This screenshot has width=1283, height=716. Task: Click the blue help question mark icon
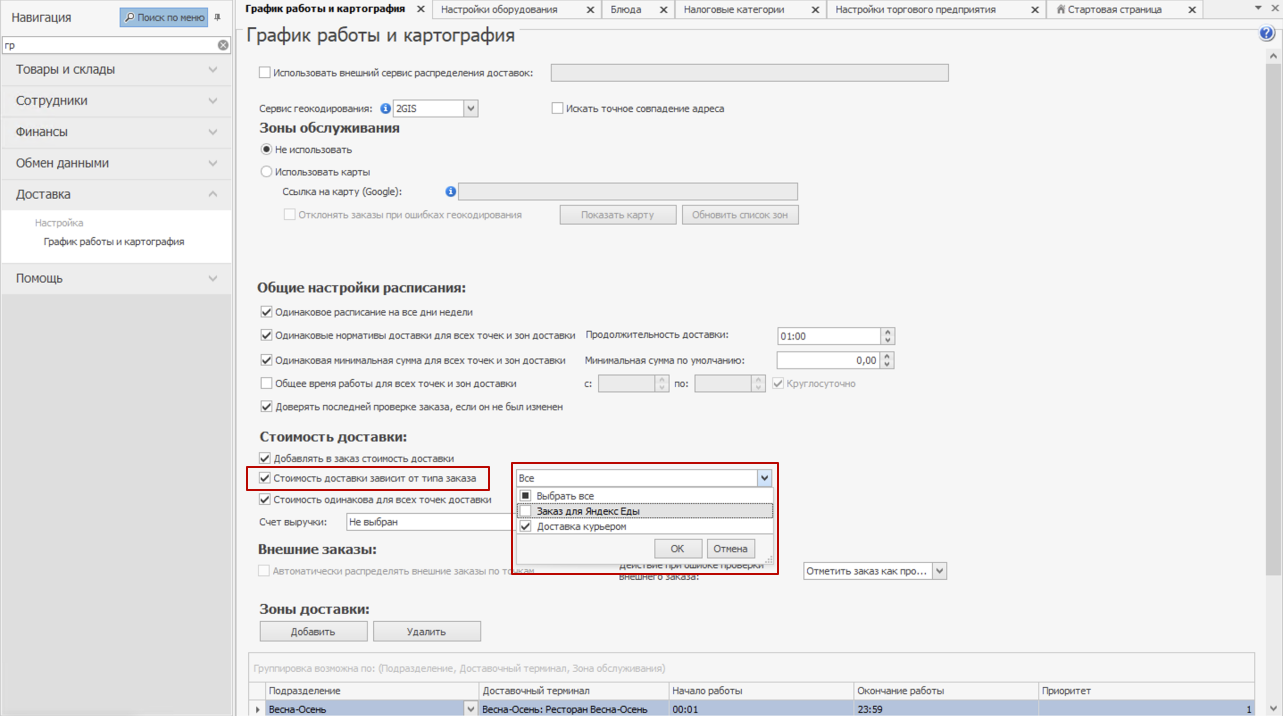(1268, 34)
